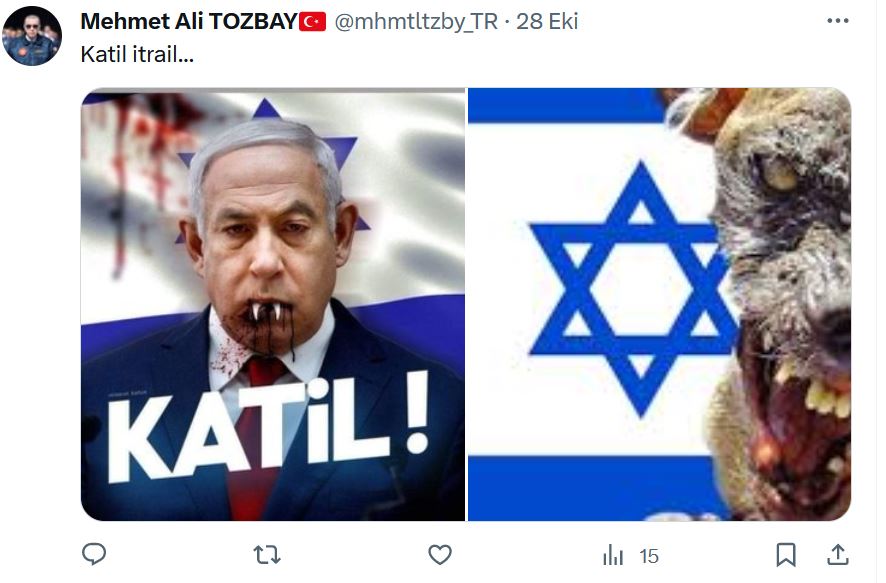Click the white KATİL! caption in the image
This screenshot has width=886, height=583.
[267, 428]
